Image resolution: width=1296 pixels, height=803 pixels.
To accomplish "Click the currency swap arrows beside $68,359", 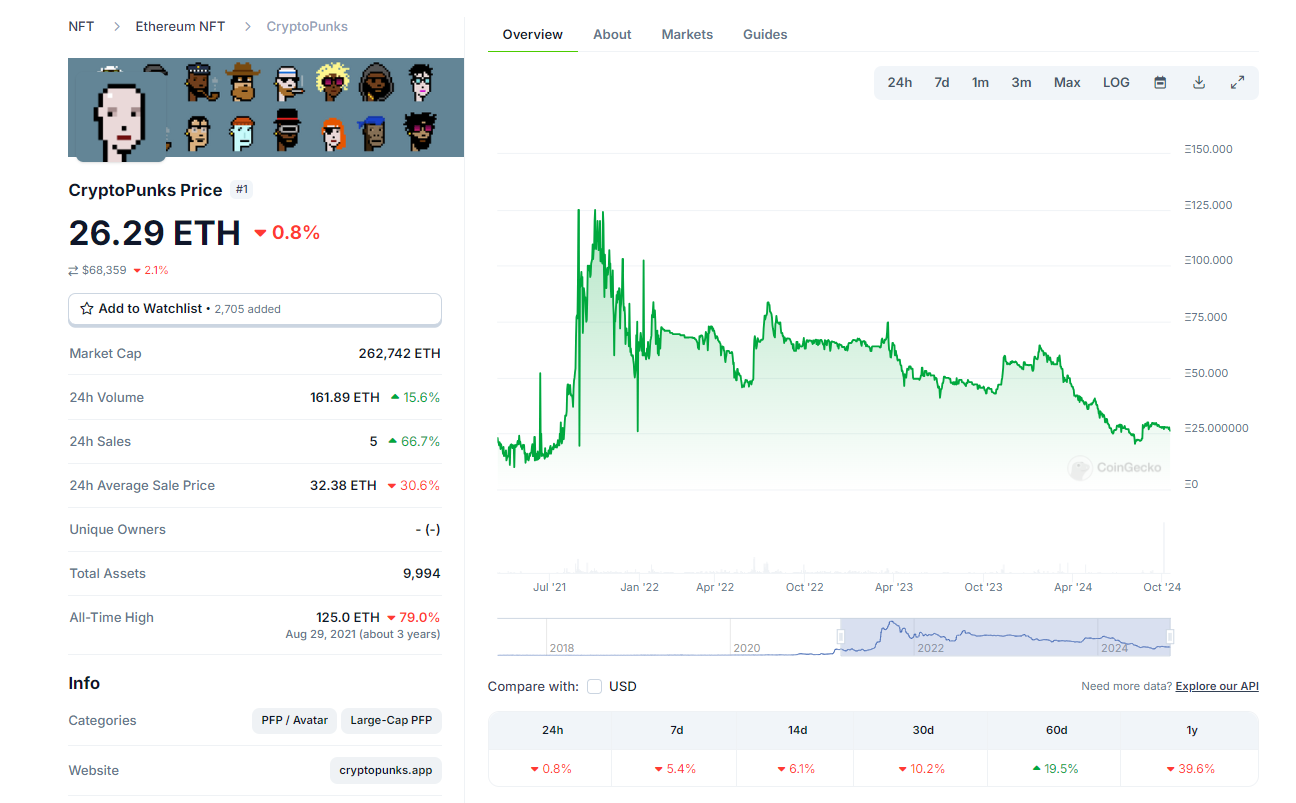I will (x=71, y=270).
